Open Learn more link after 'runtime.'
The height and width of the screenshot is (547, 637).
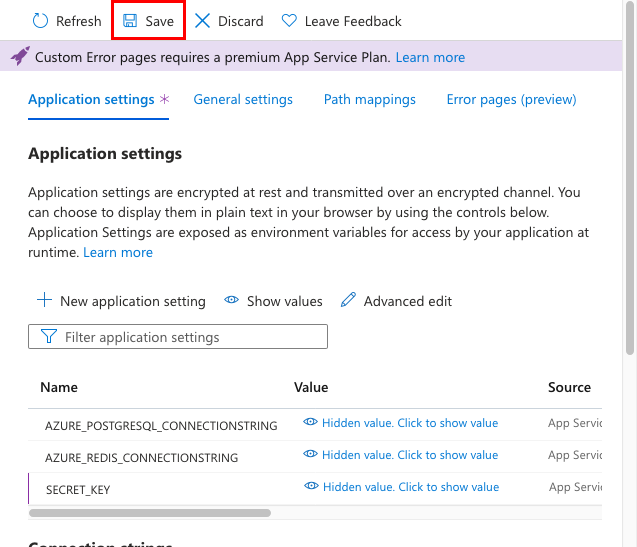pyautogui.click(x=118, y=252)
